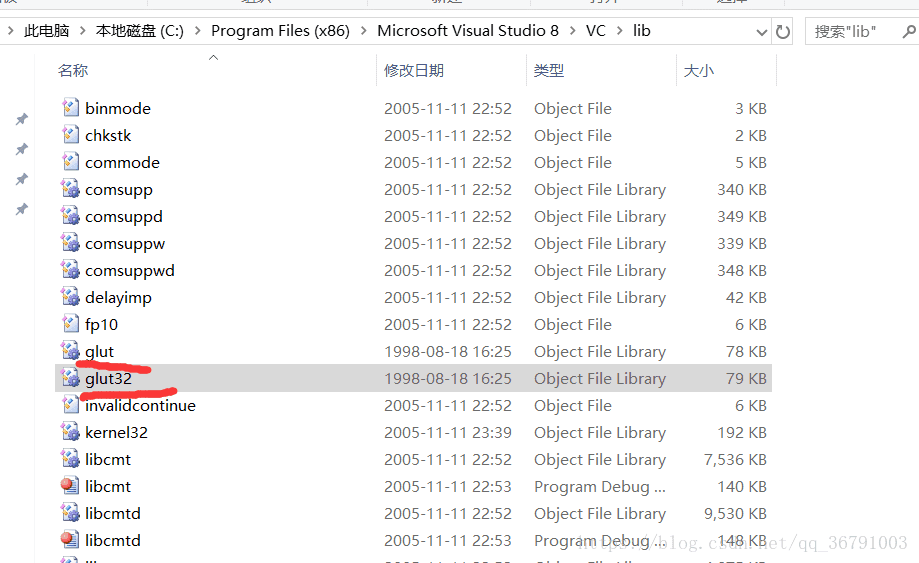This screenshot has width=919, height=563.
Task: Click the 9,530 KB size cell
Action: (735, 513)
